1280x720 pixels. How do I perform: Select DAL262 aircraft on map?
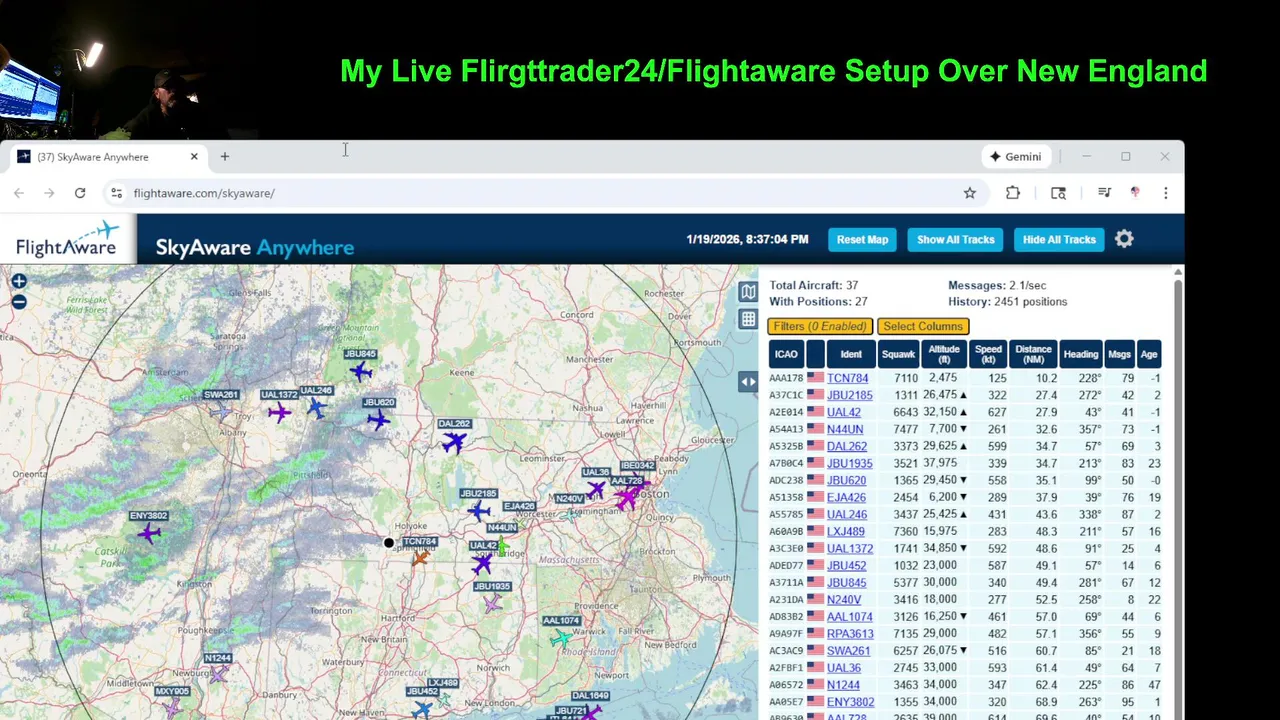point(455,441)
